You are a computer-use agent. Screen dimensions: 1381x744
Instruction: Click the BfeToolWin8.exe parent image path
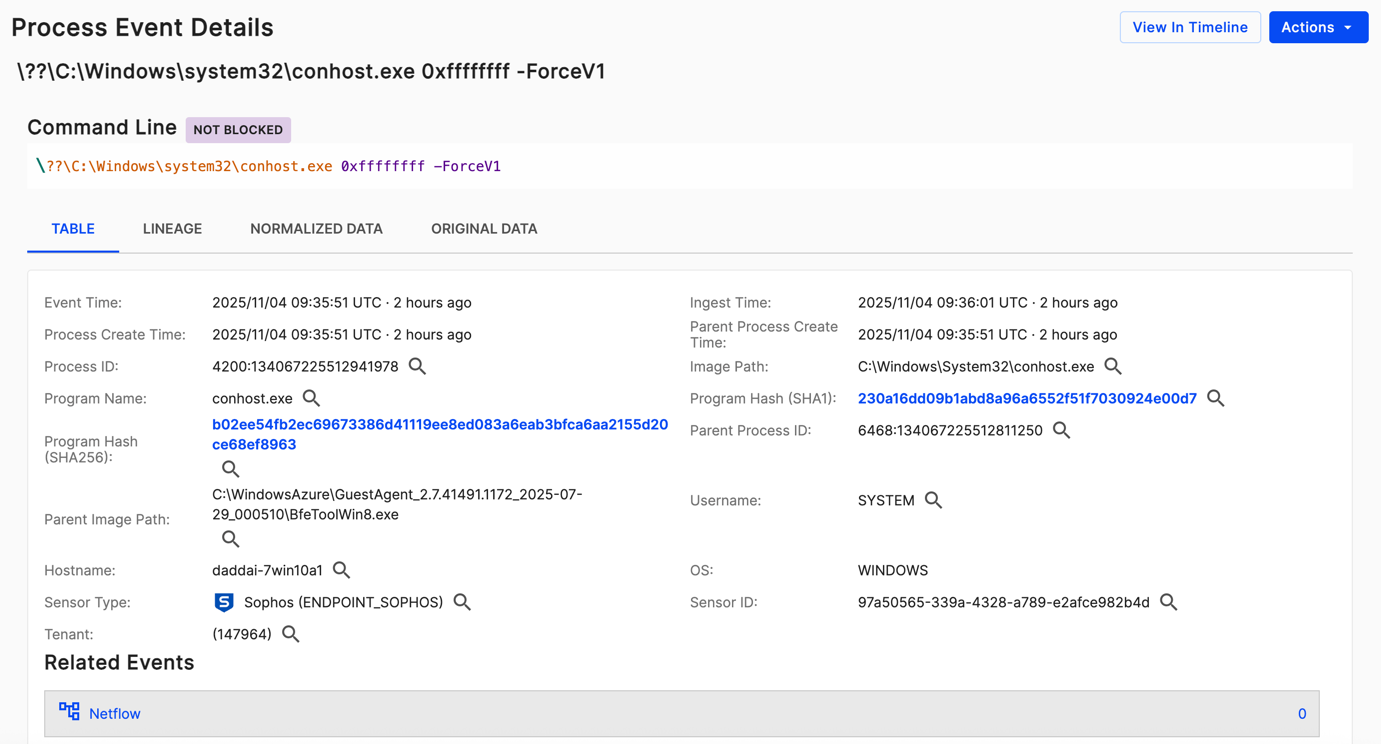coord(397,504)
